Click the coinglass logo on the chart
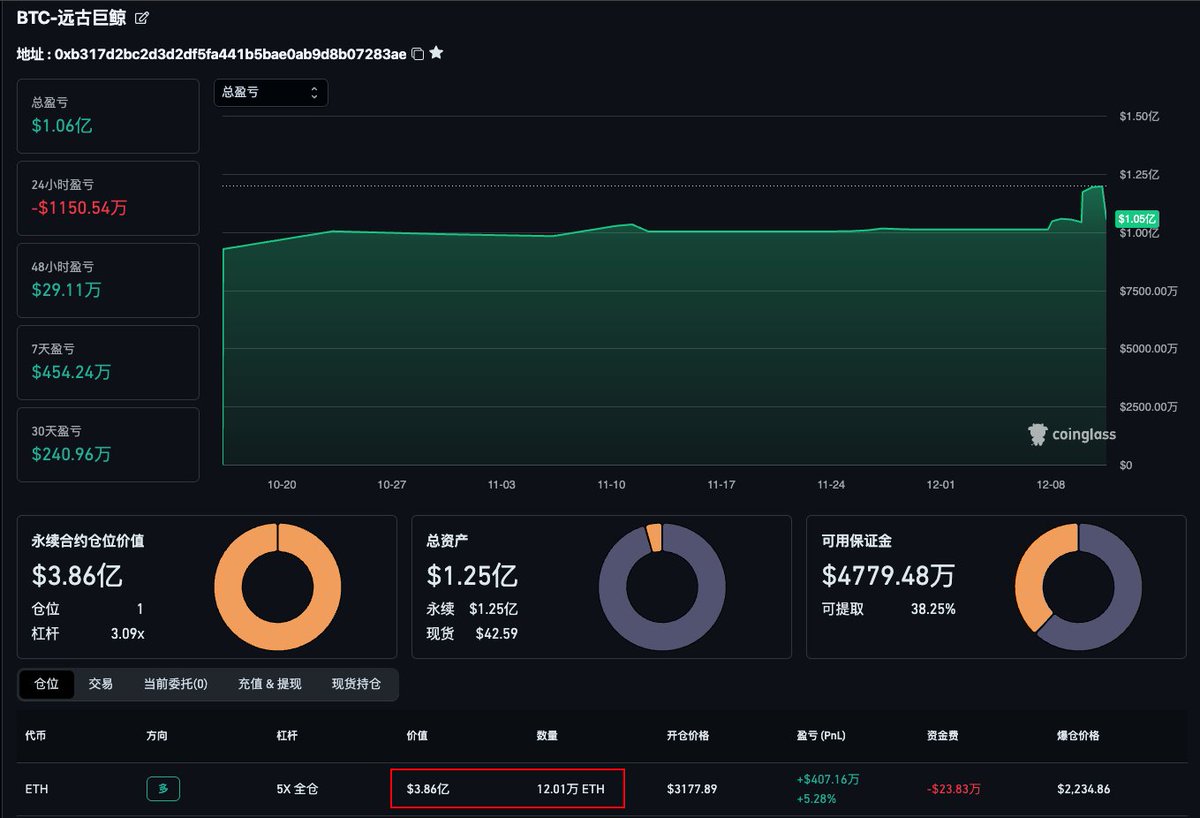 (x=1072, y=434)
